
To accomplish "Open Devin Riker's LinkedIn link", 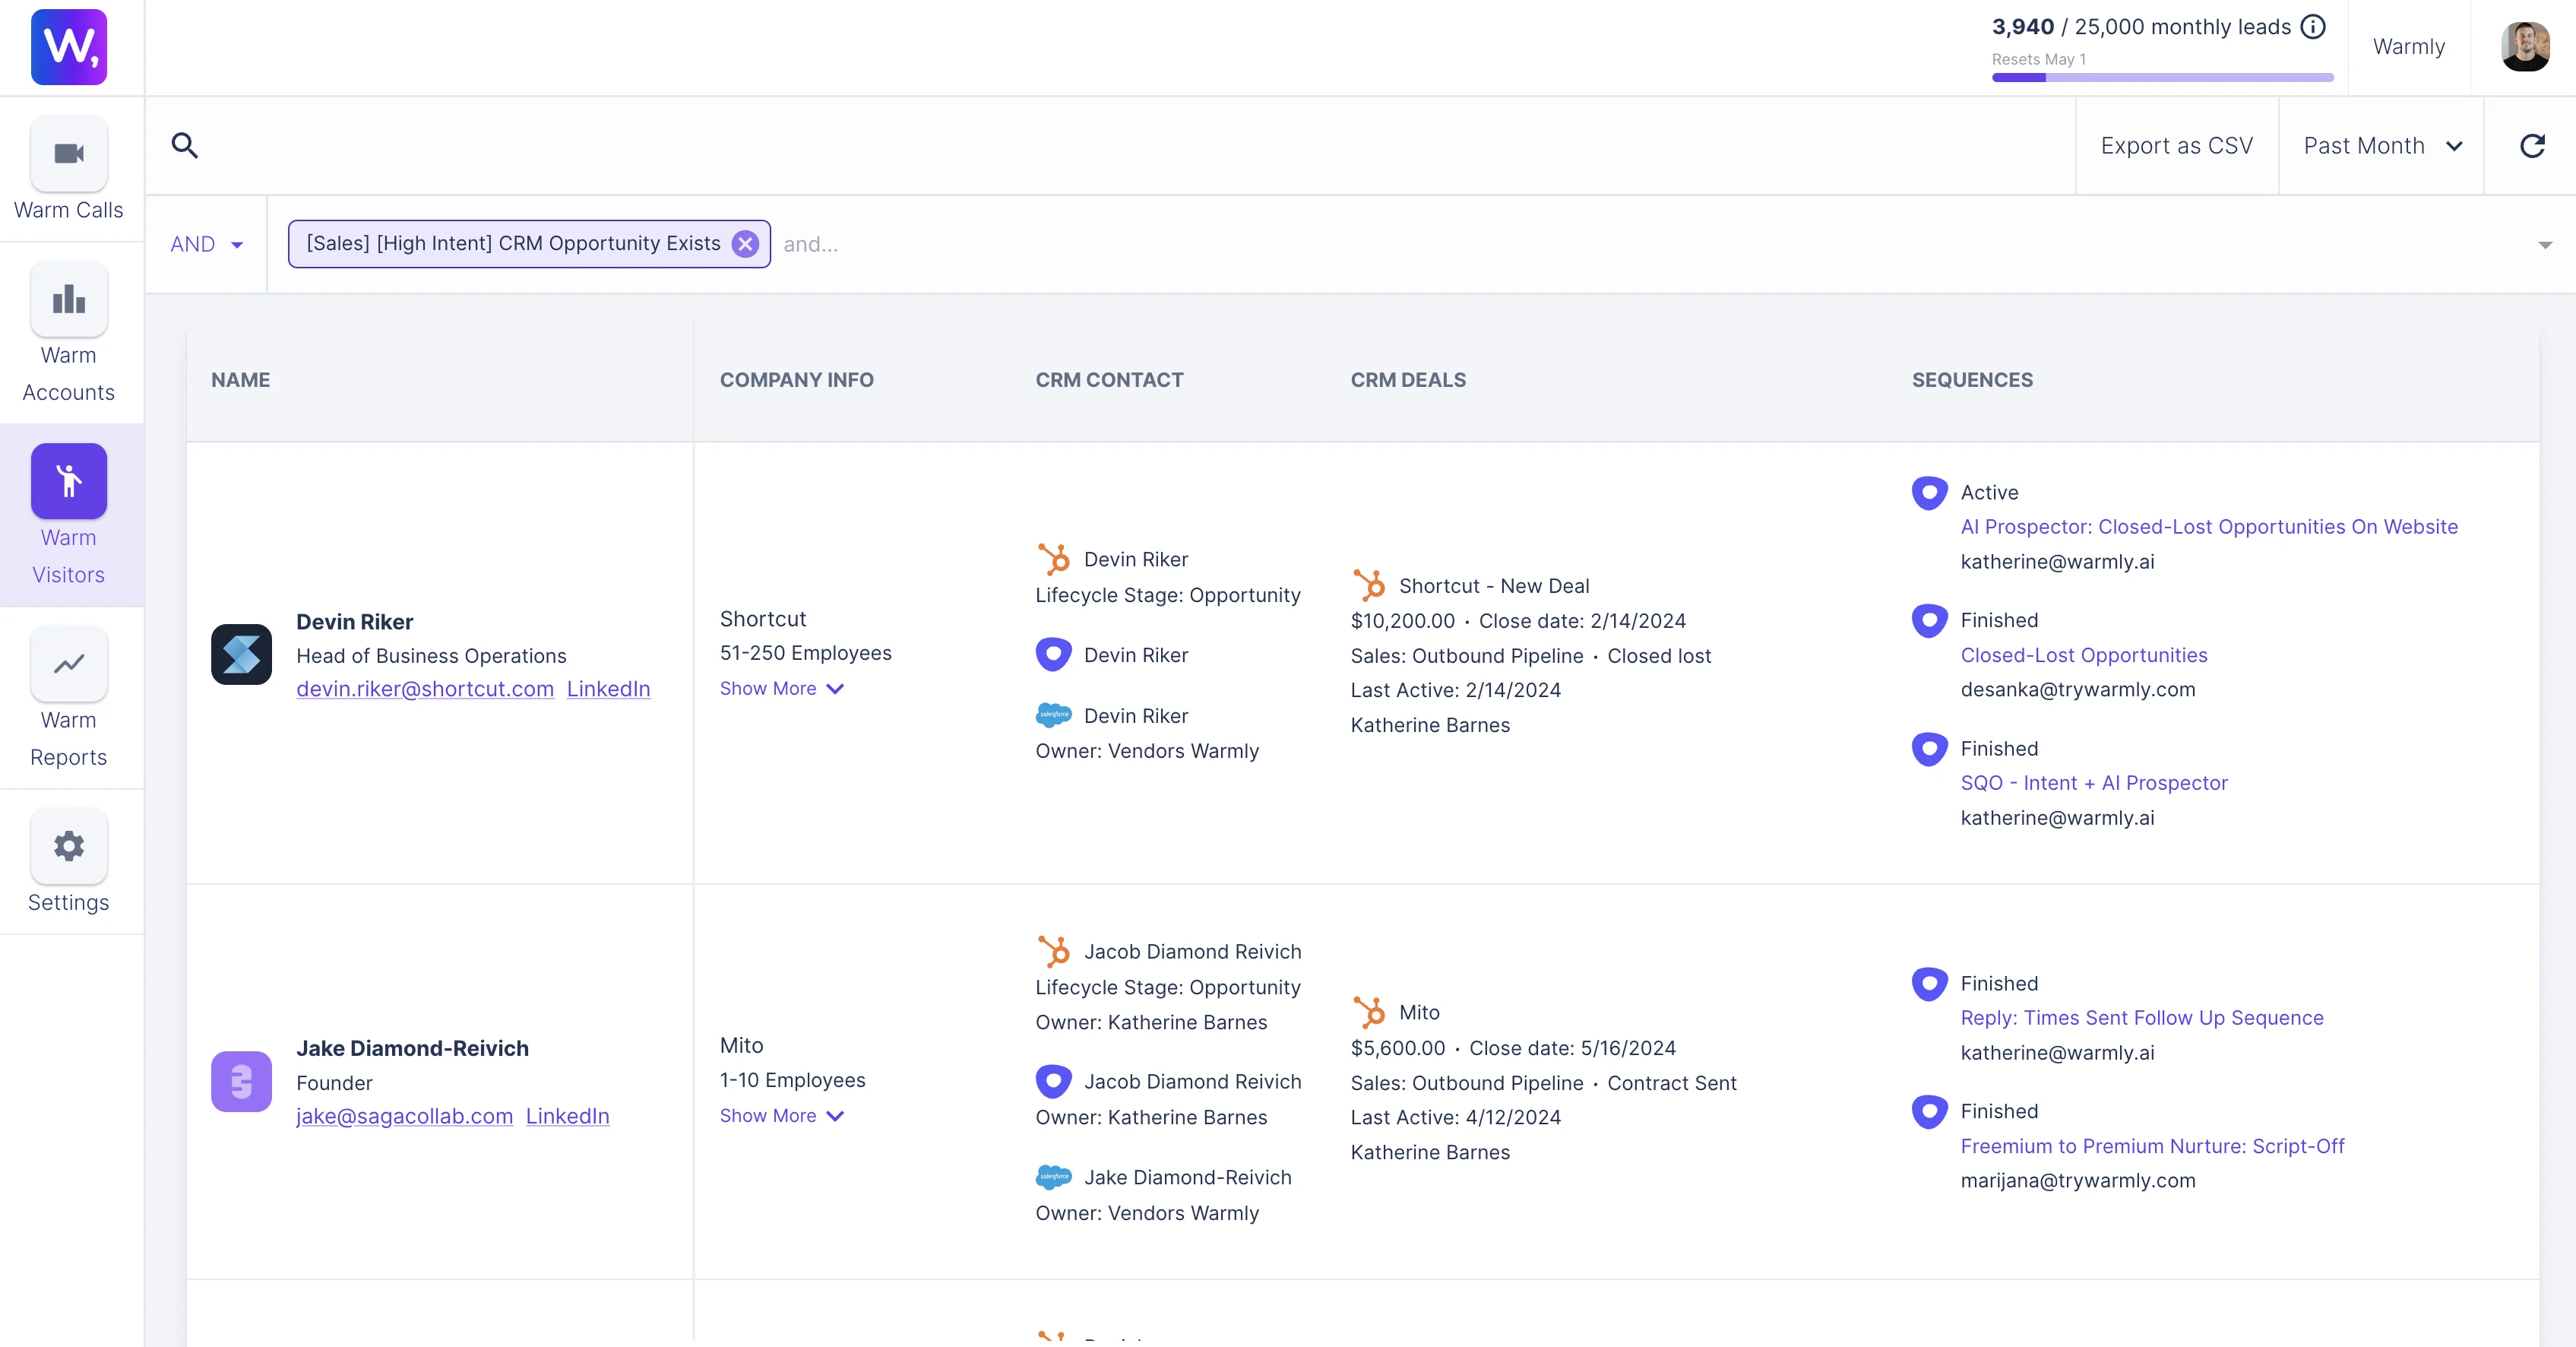I will pos(608,689).
